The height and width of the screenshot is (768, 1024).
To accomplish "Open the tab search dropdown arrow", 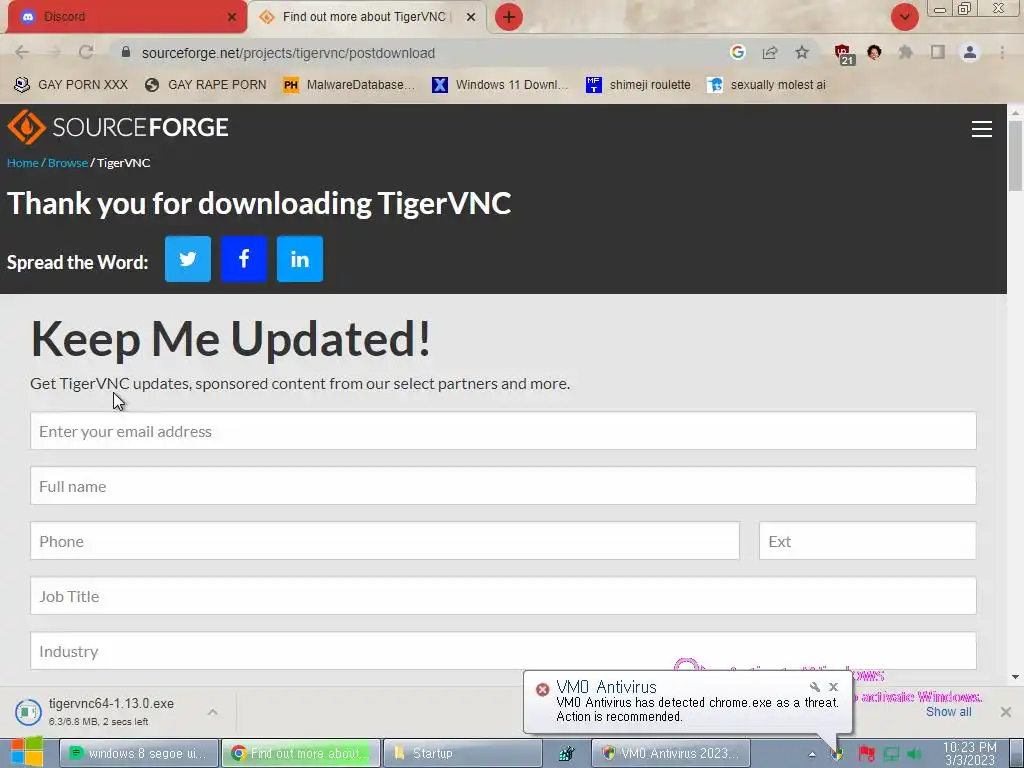I will pyautogui.click(x=904, y=17).
